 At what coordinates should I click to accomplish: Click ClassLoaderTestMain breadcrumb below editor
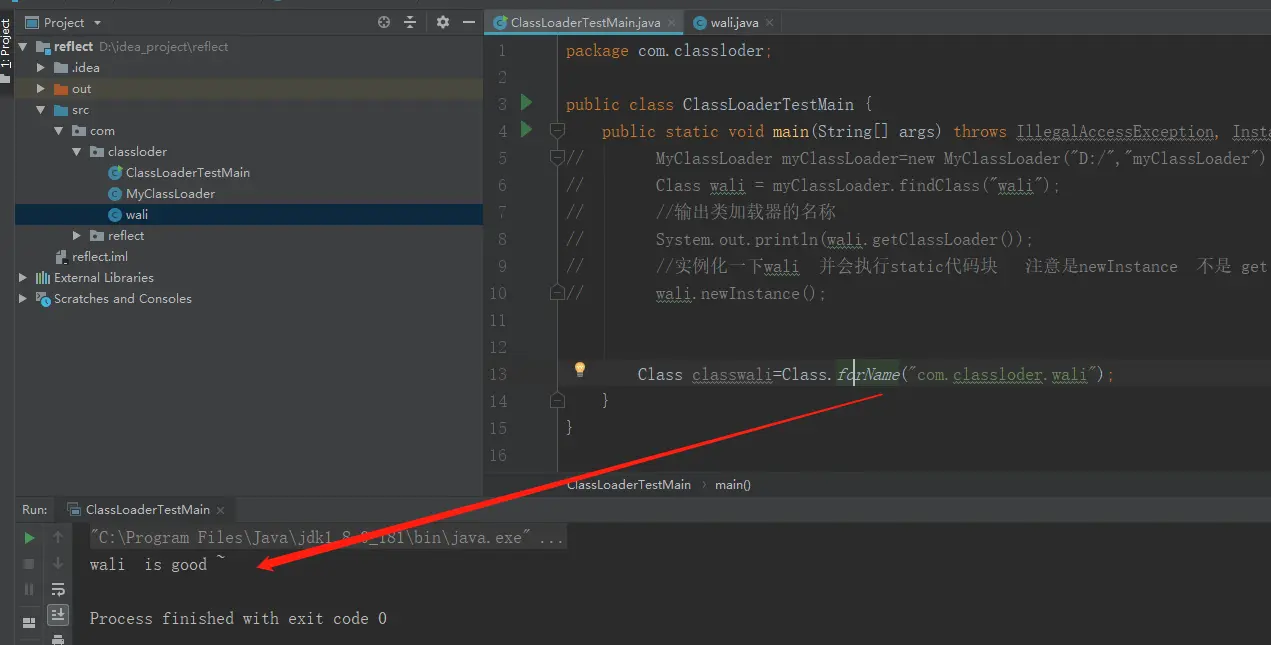click(628, 484)
